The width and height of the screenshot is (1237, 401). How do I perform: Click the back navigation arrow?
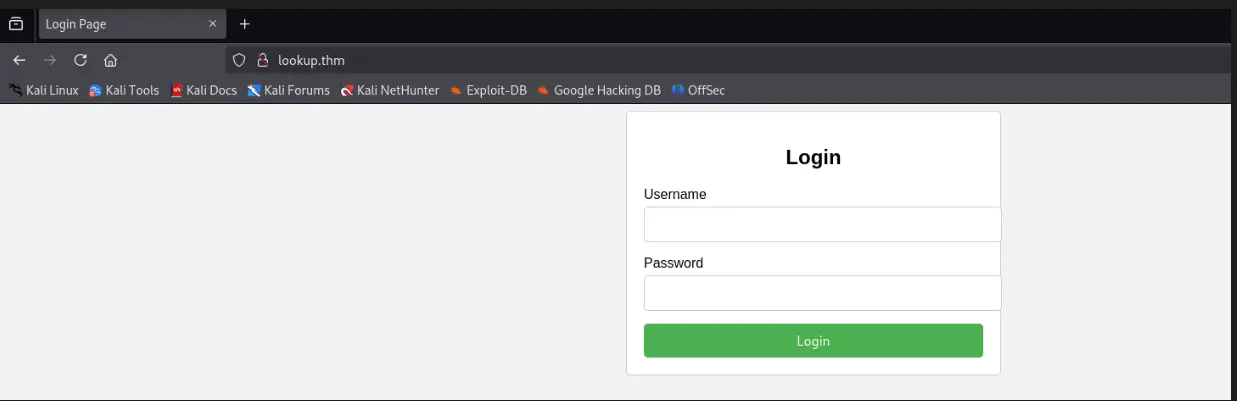[x=19, y=60]
